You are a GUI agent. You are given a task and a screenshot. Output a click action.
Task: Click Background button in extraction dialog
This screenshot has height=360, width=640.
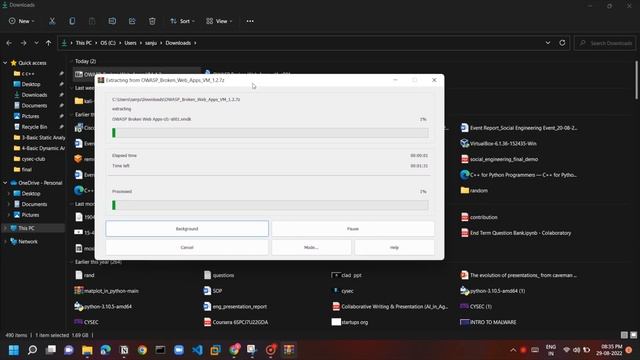(x=187, y=229)
